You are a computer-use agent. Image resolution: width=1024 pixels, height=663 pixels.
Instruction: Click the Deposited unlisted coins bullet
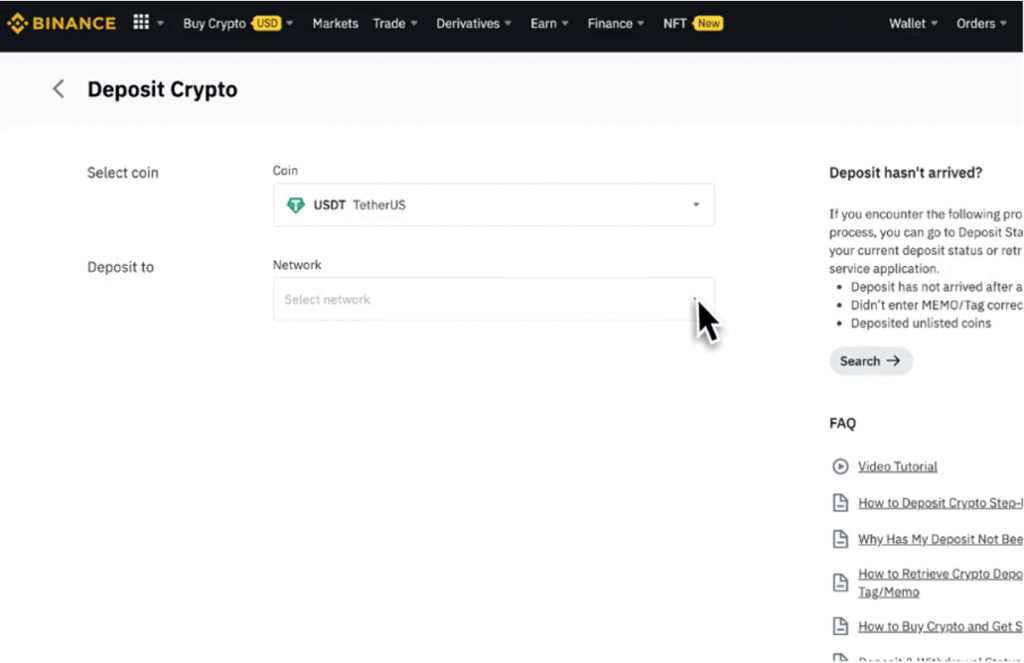pos(921,323)
